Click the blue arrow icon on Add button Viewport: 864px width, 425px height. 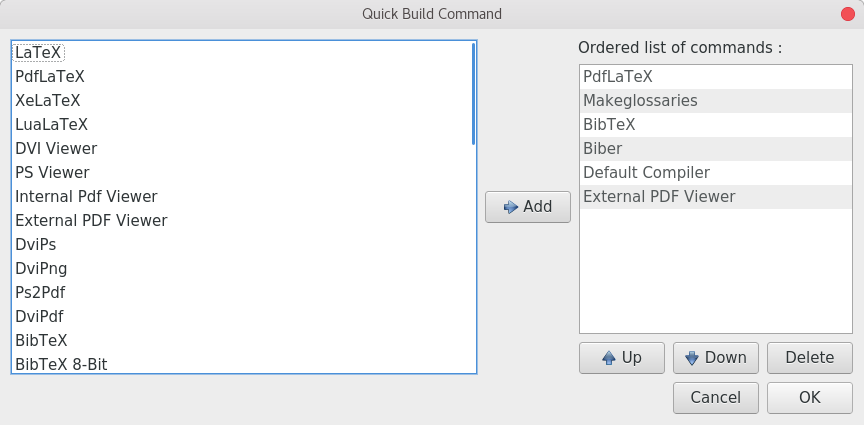[x=511, y=207]
